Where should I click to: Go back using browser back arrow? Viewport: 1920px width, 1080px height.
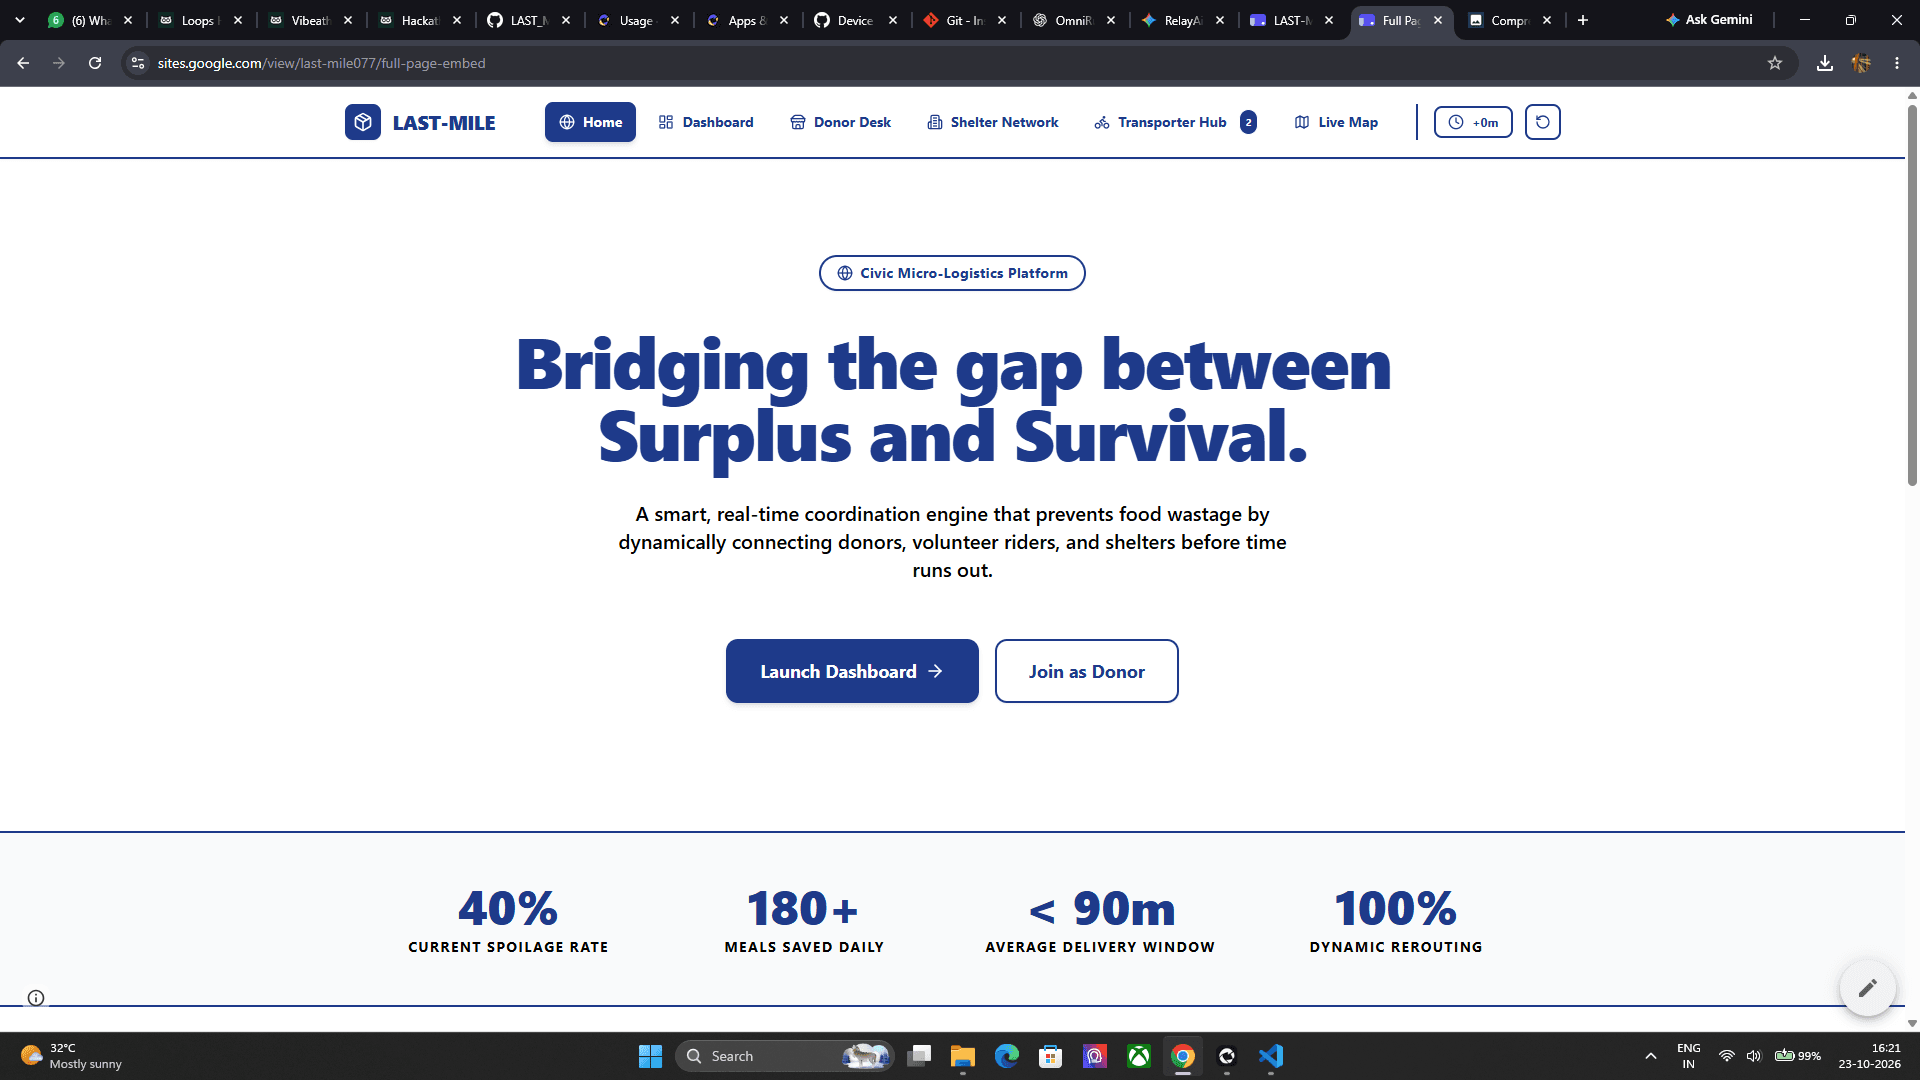click(23, 63)
